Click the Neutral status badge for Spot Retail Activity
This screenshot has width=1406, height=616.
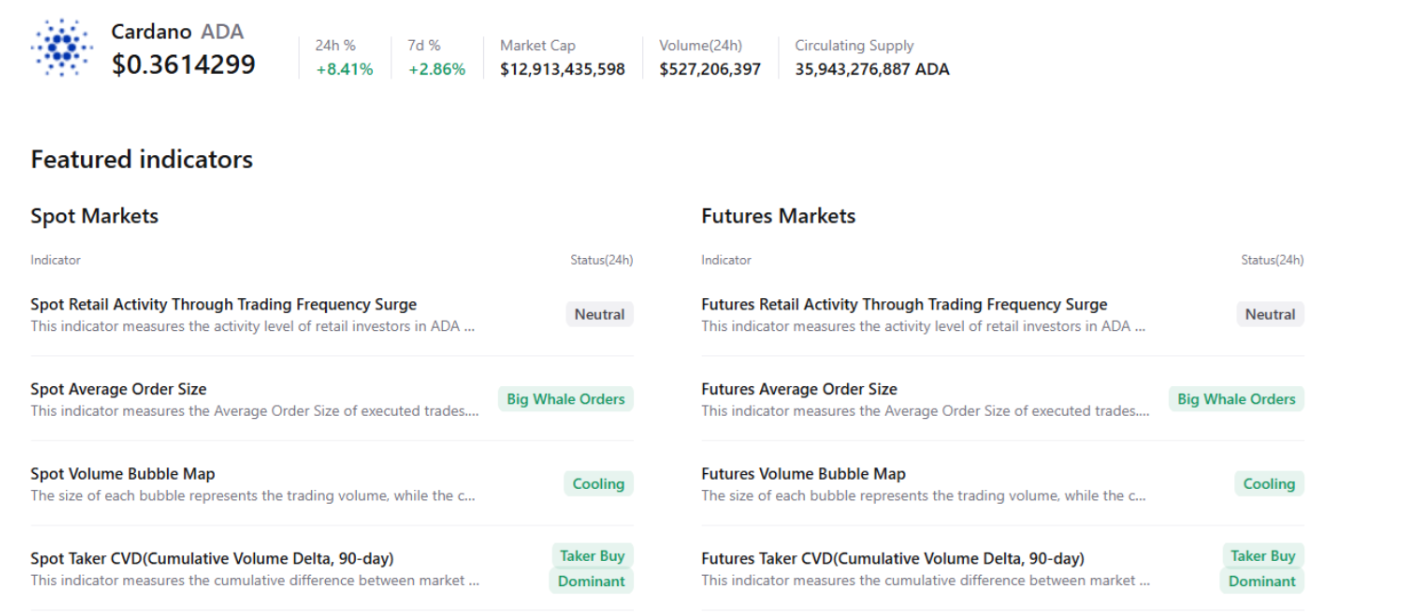click(599, 313)
